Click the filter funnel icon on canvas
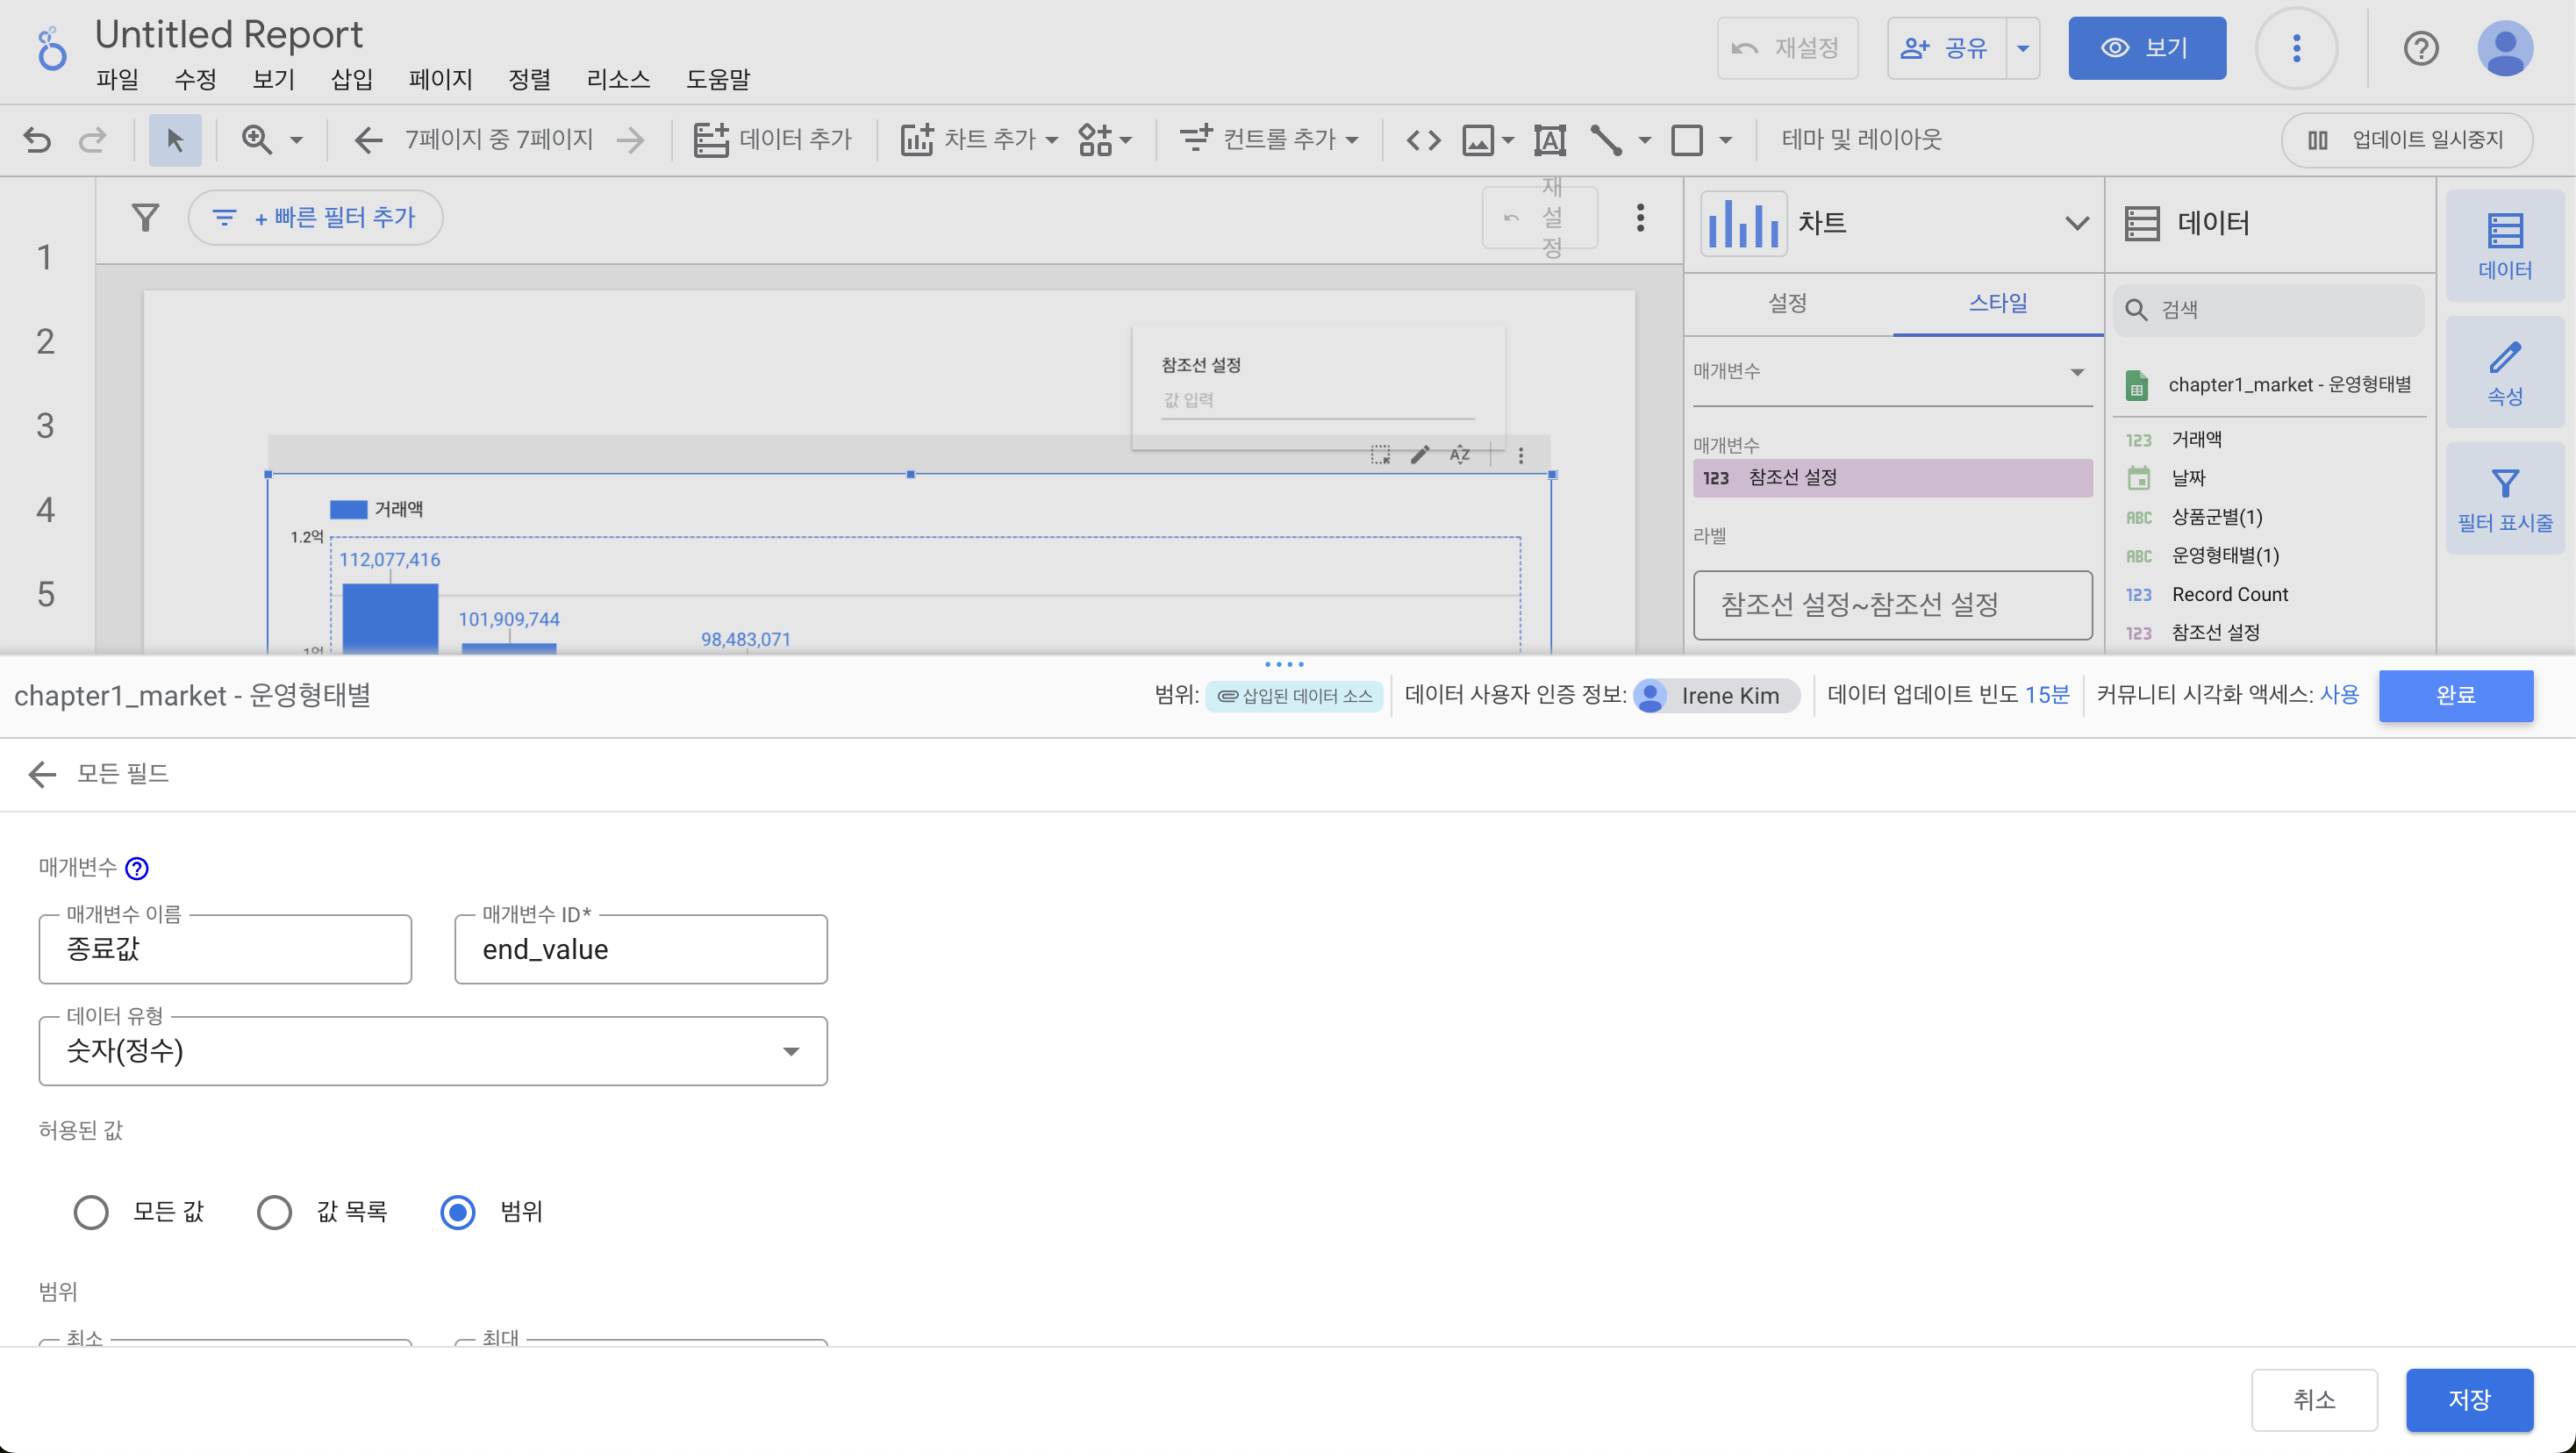 click(146, 217)
